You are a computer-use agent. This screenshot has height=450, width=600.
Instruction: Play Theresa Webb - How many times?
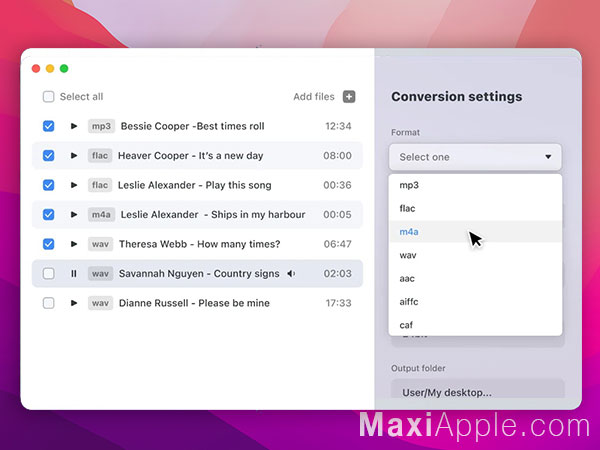click(x=74, y=244)
